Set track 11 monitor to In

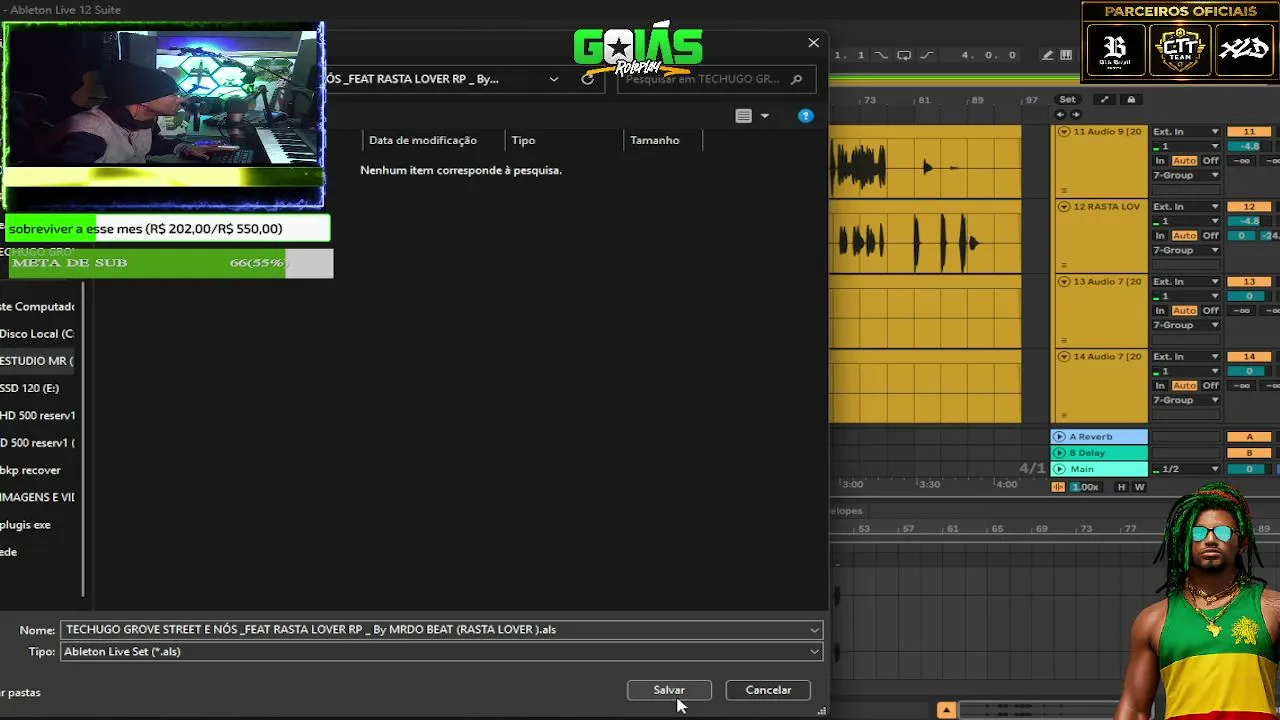pos(1160,161)
